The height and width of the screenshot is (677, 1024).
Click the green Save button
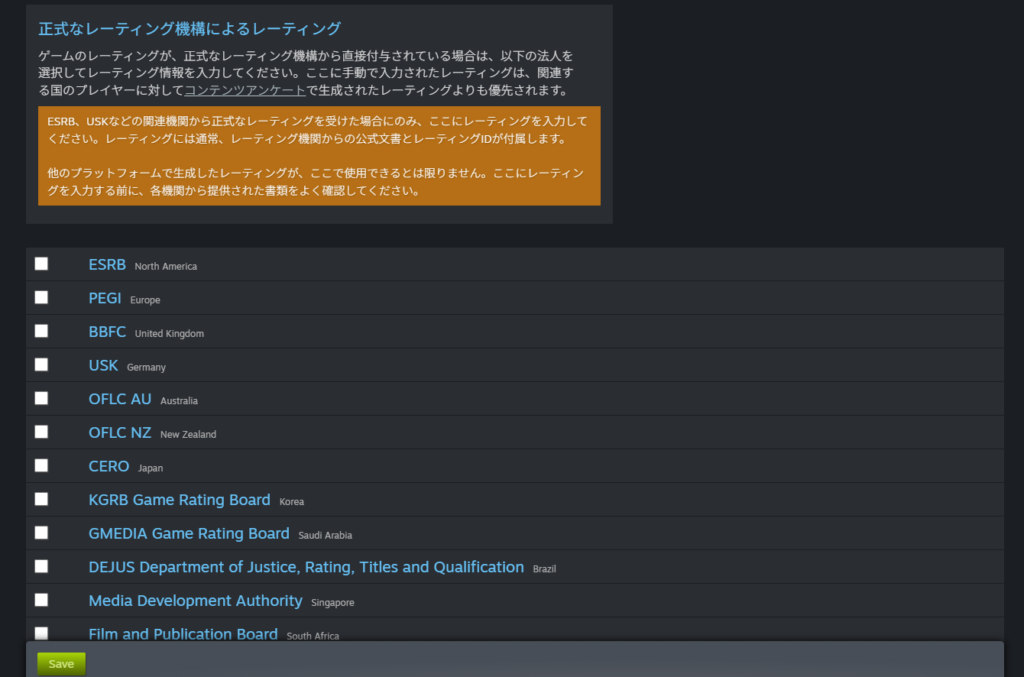point(61,664)
